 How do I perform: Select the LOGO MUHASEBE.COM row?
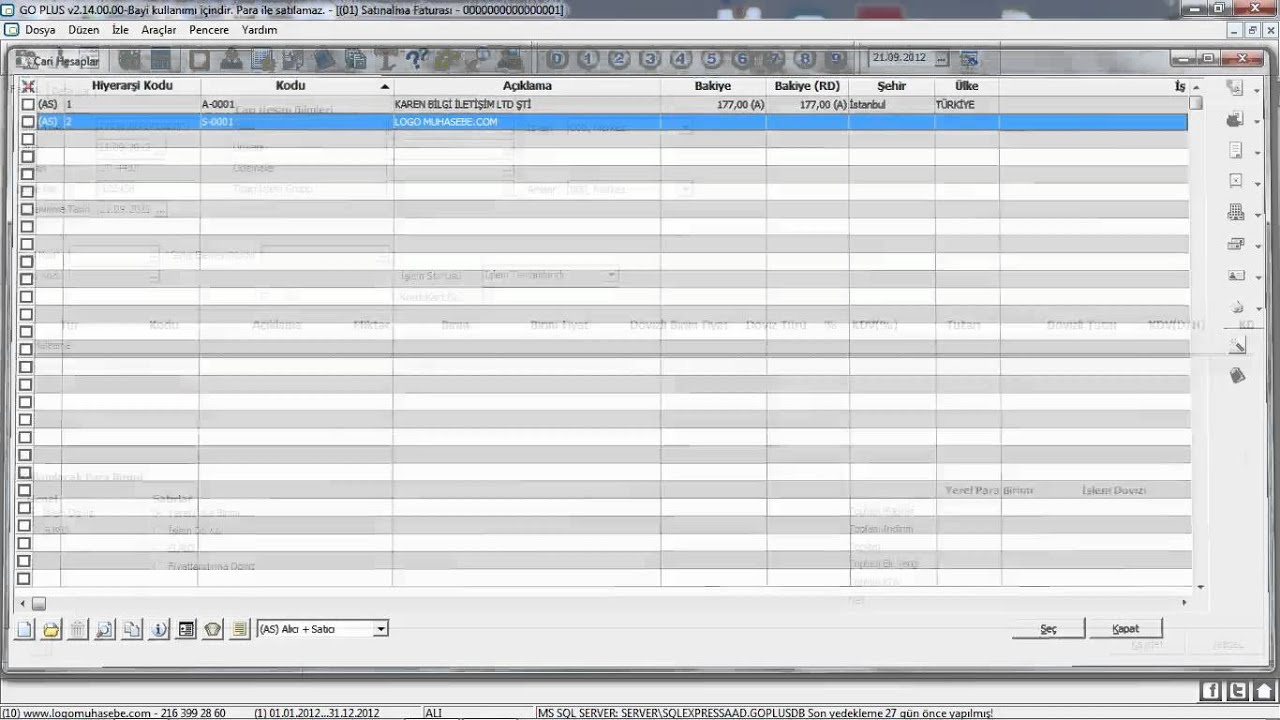pyautogui.click(x=610, y=122)
